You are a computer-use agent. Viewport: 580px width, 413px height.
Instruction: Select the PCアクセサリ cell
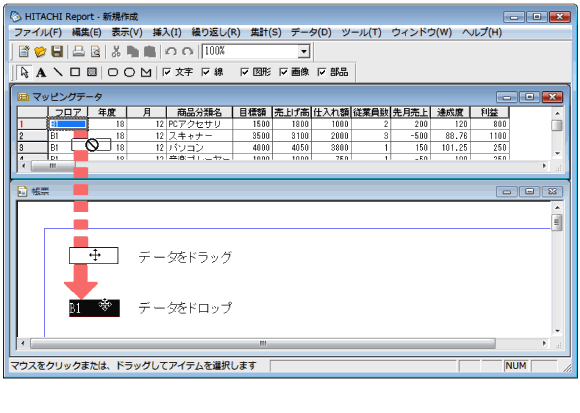point(199,124)
